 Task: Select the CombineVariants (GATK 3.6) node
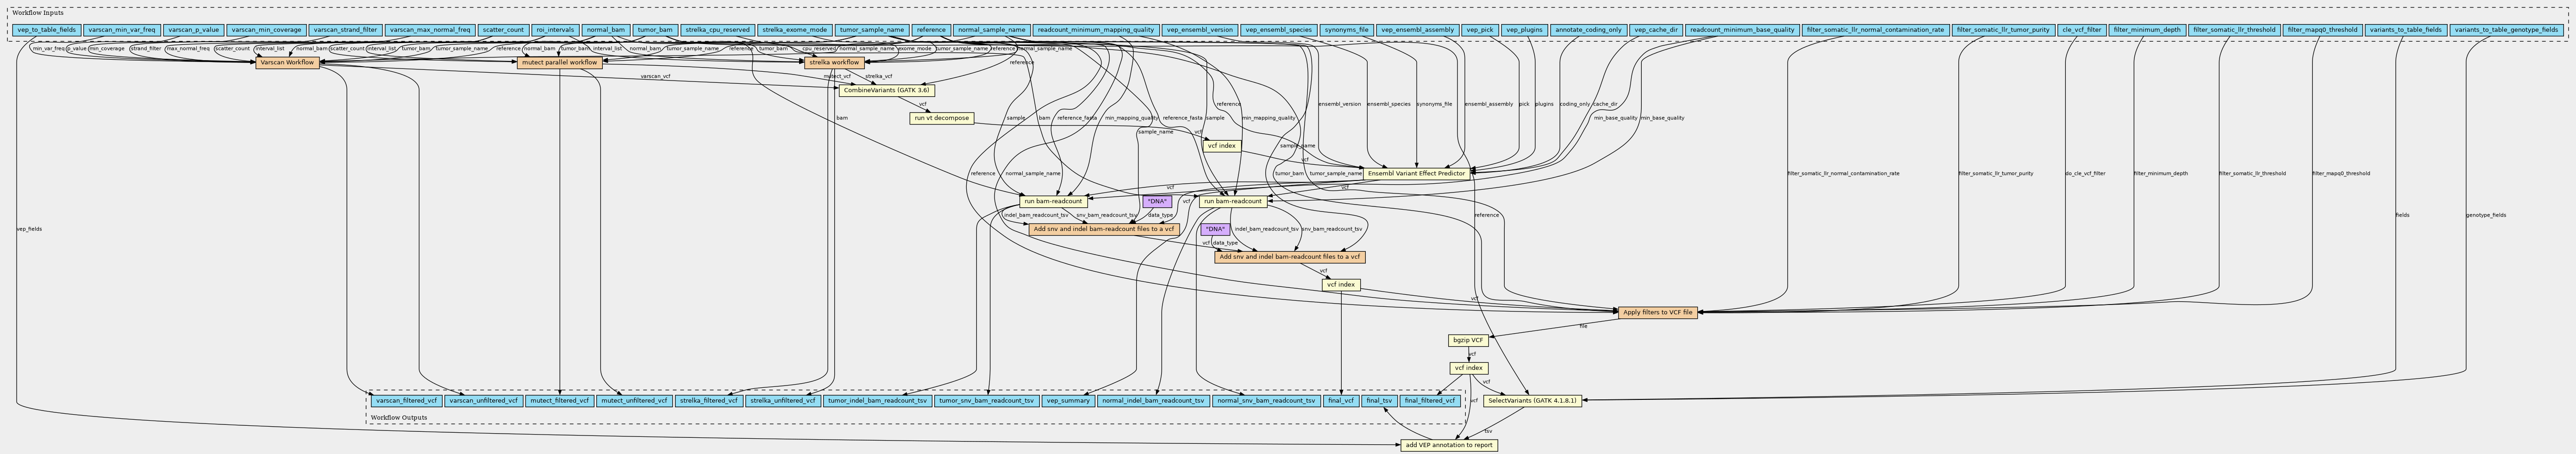tap(886, 90)
